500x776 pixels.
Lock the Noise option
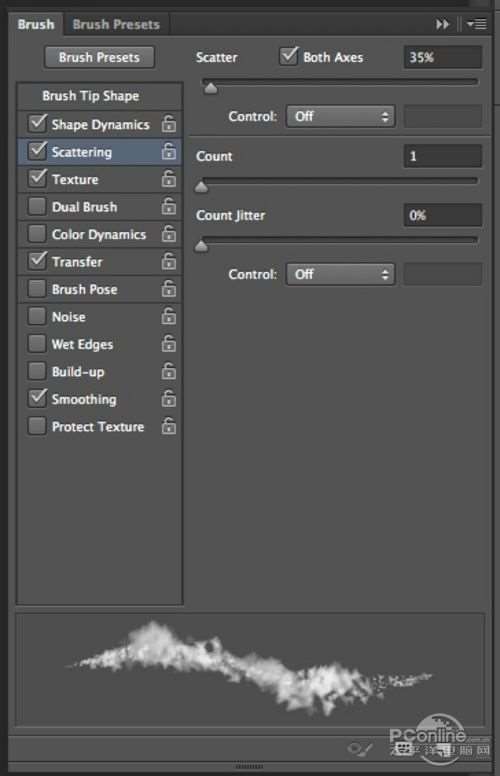tap(169, 316)
